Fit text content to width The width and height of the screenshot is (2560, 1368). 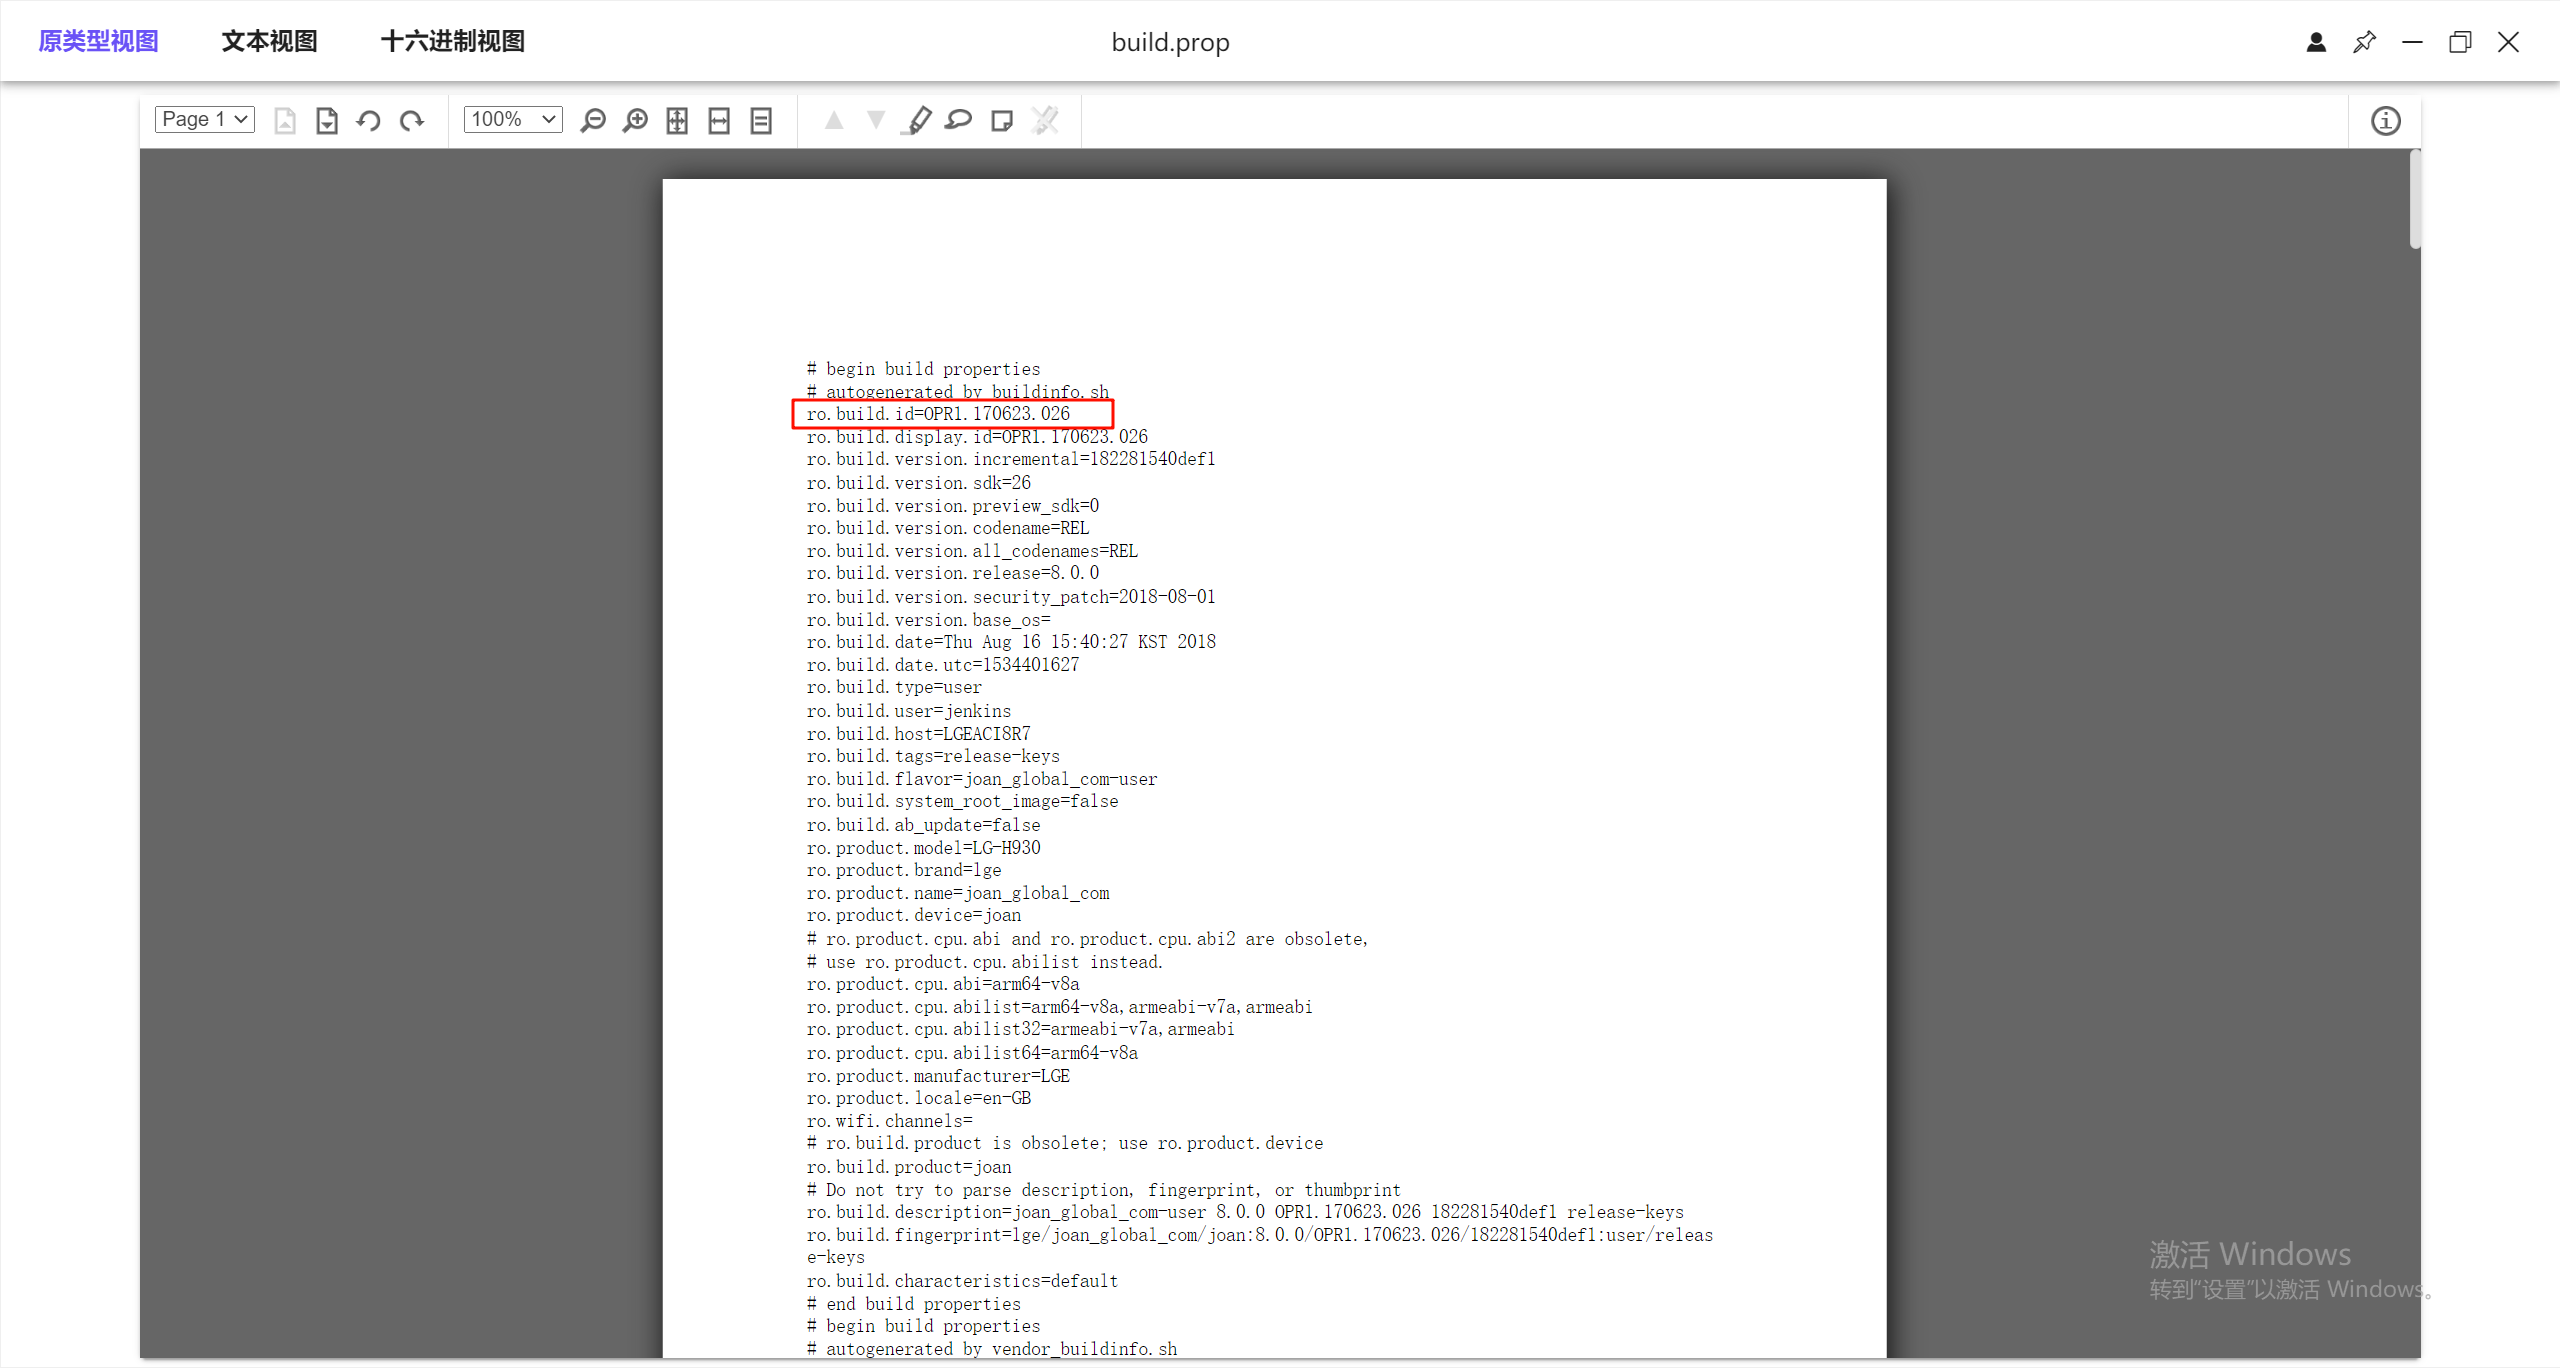pyautogui.click(x=761, y=121)
